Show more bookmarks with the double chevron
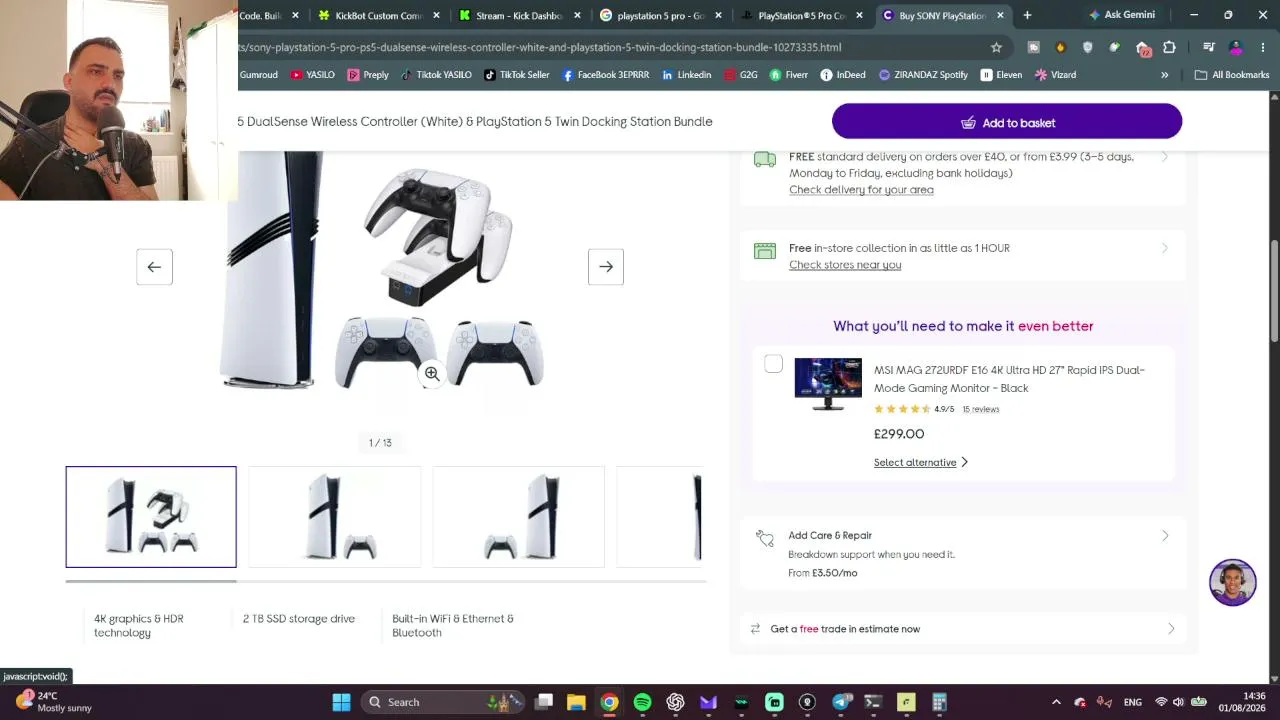This screenshot has width=1280, height=720. point(1164,75)
